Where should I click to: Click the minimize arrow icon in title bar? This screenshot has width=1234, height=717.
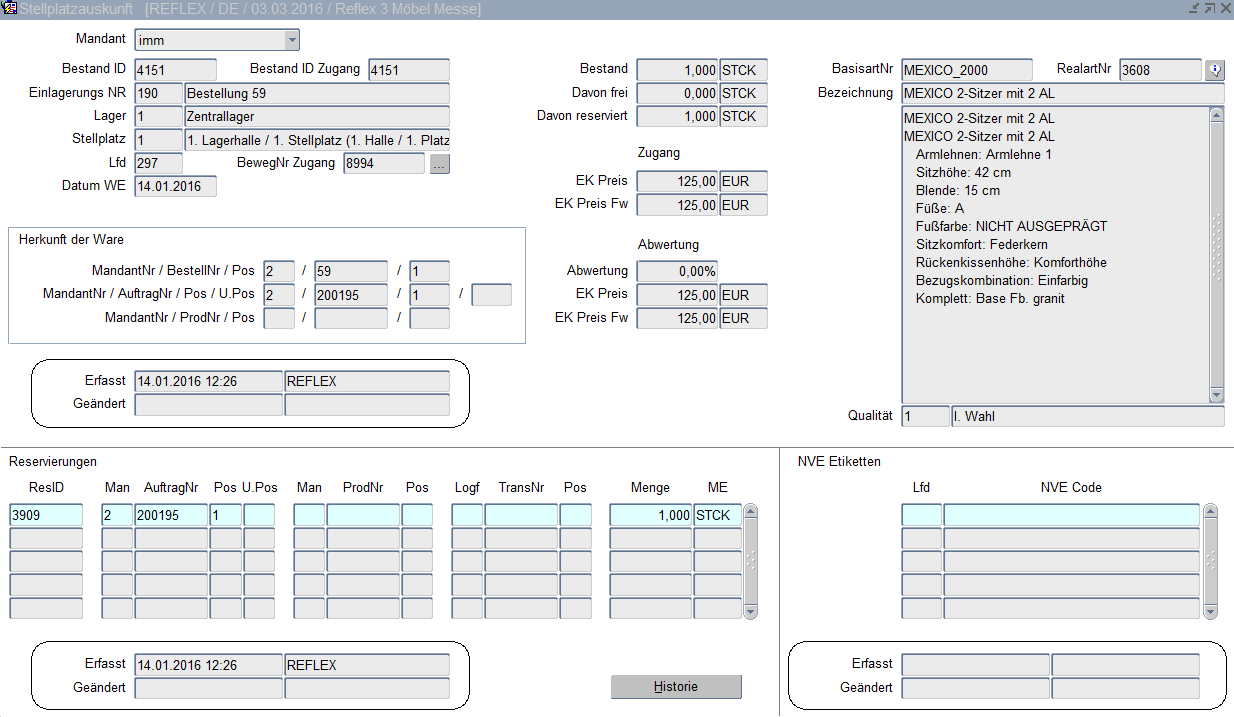click(x=1193, y=8)
